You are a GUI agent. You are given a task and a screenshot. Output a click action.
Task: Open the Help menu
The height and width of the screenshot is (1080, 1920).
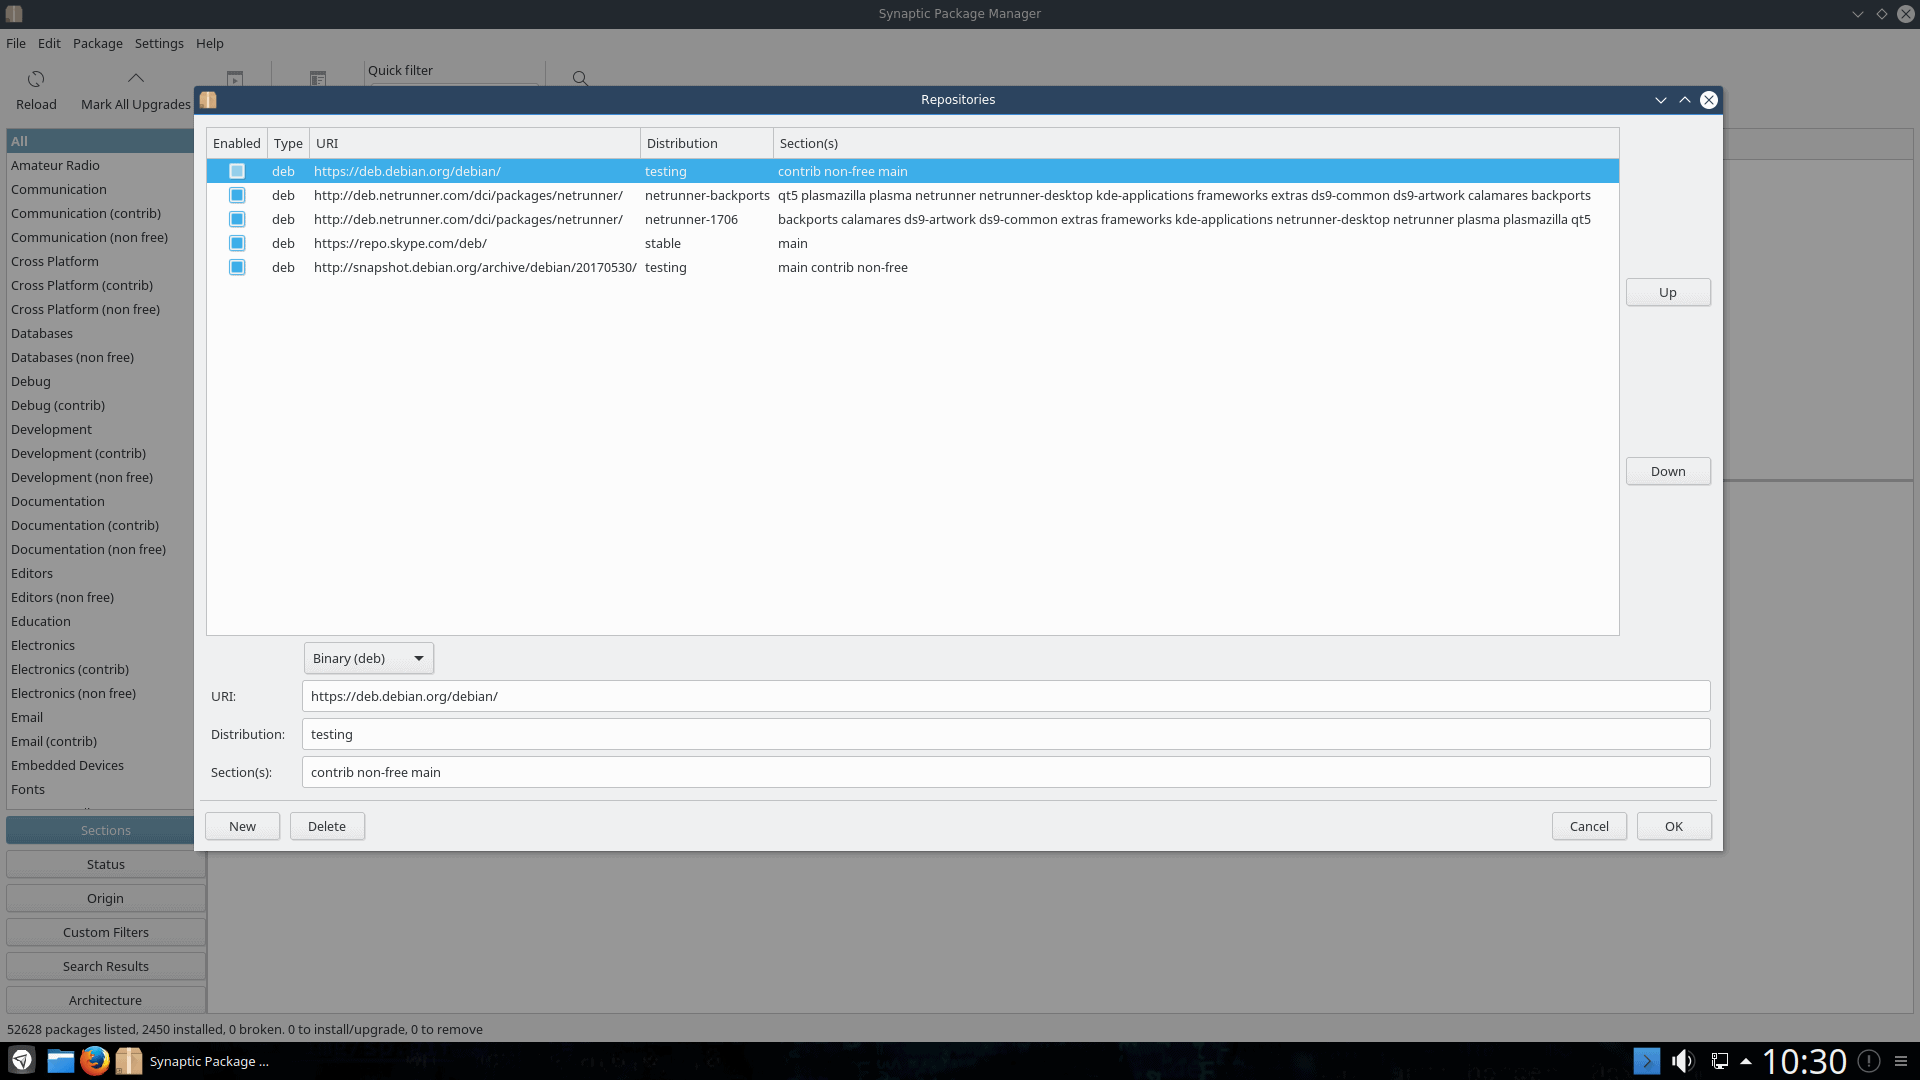click(210, 43)
